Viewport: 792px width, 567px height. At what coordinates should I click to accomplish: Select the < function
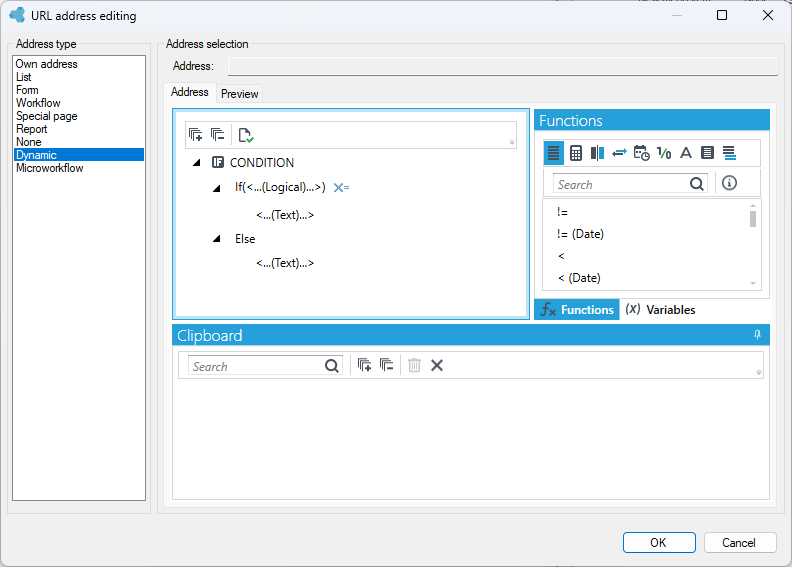tap(561, 256)
